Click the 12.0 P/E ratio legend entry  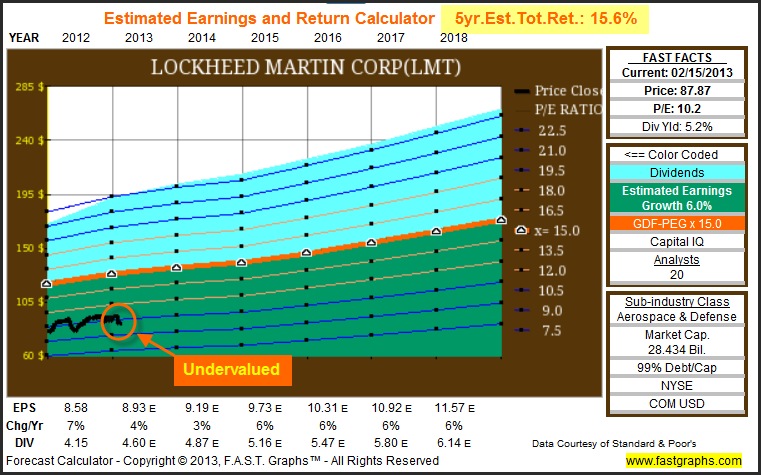(x=541, y=270)
